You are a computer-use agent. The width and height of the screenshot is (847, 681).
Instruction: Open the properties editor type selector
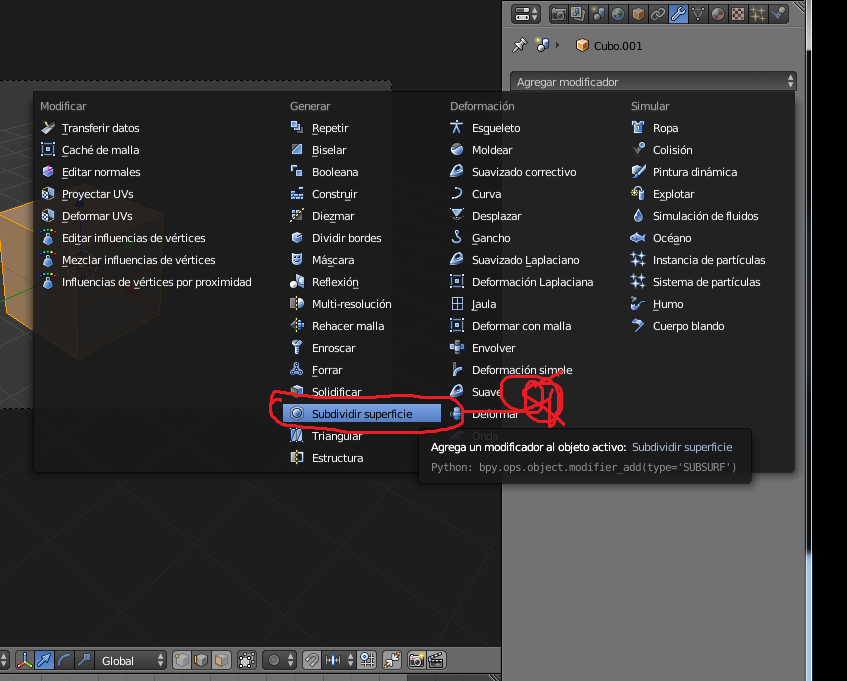(x=526, y=14)
